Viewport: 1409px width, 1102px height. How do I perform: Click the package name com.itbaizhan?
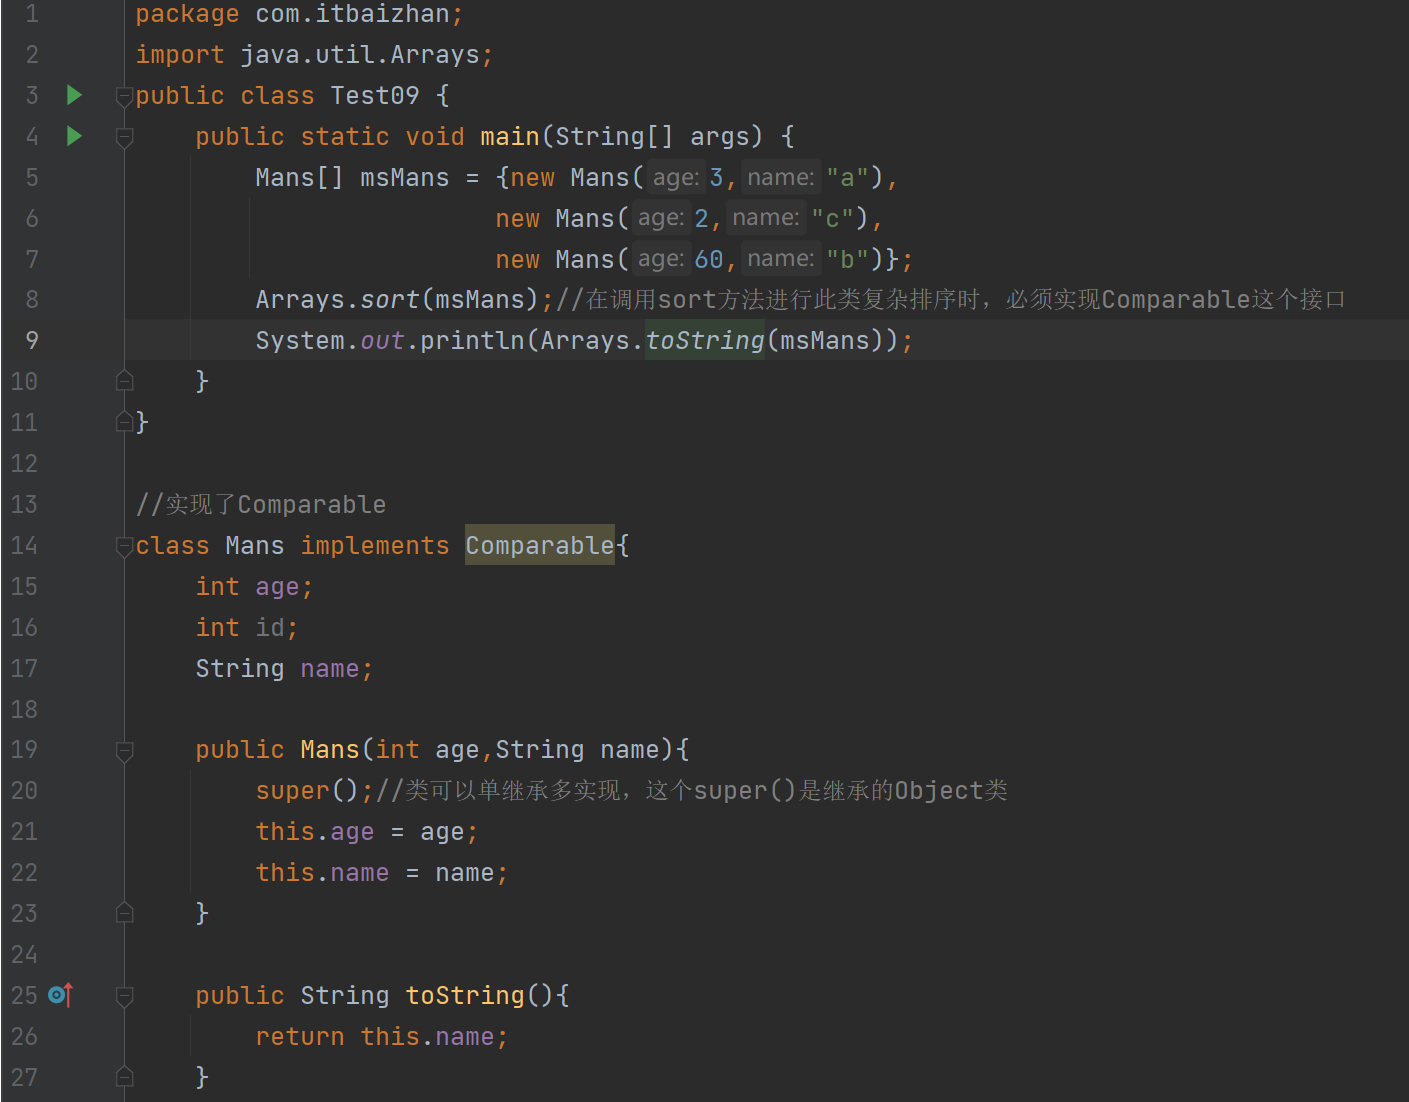pyautogui.click(x=352, y=14)
